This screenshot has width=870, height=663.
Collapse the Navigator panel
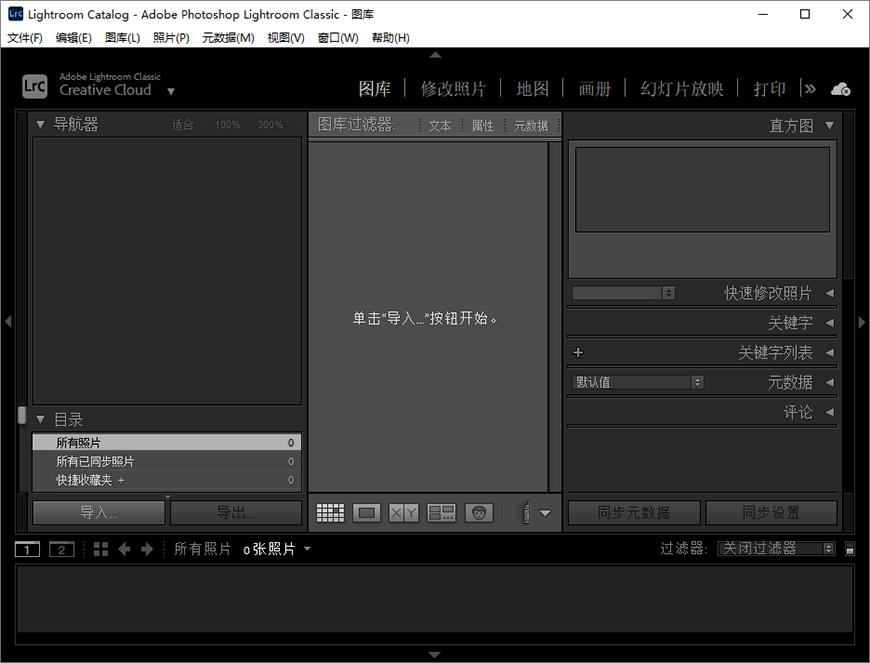click(40, 125)
